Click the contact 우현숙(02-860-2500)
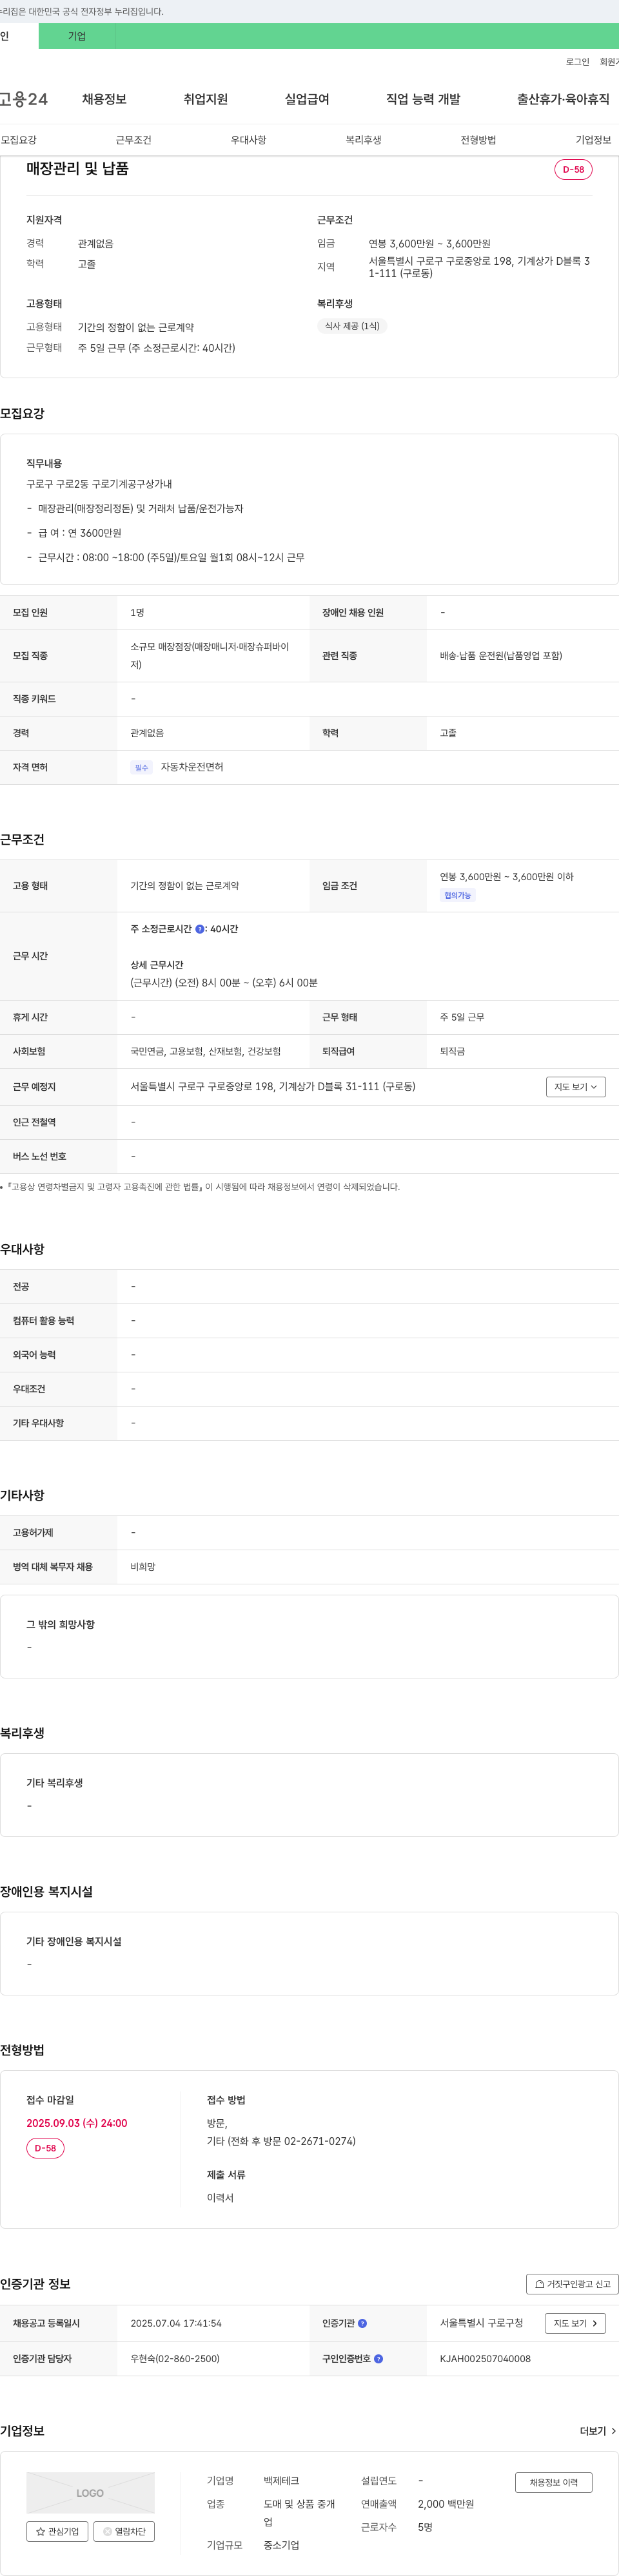The height and width of the screenshot is (2576, 619). click(175, 2358)
